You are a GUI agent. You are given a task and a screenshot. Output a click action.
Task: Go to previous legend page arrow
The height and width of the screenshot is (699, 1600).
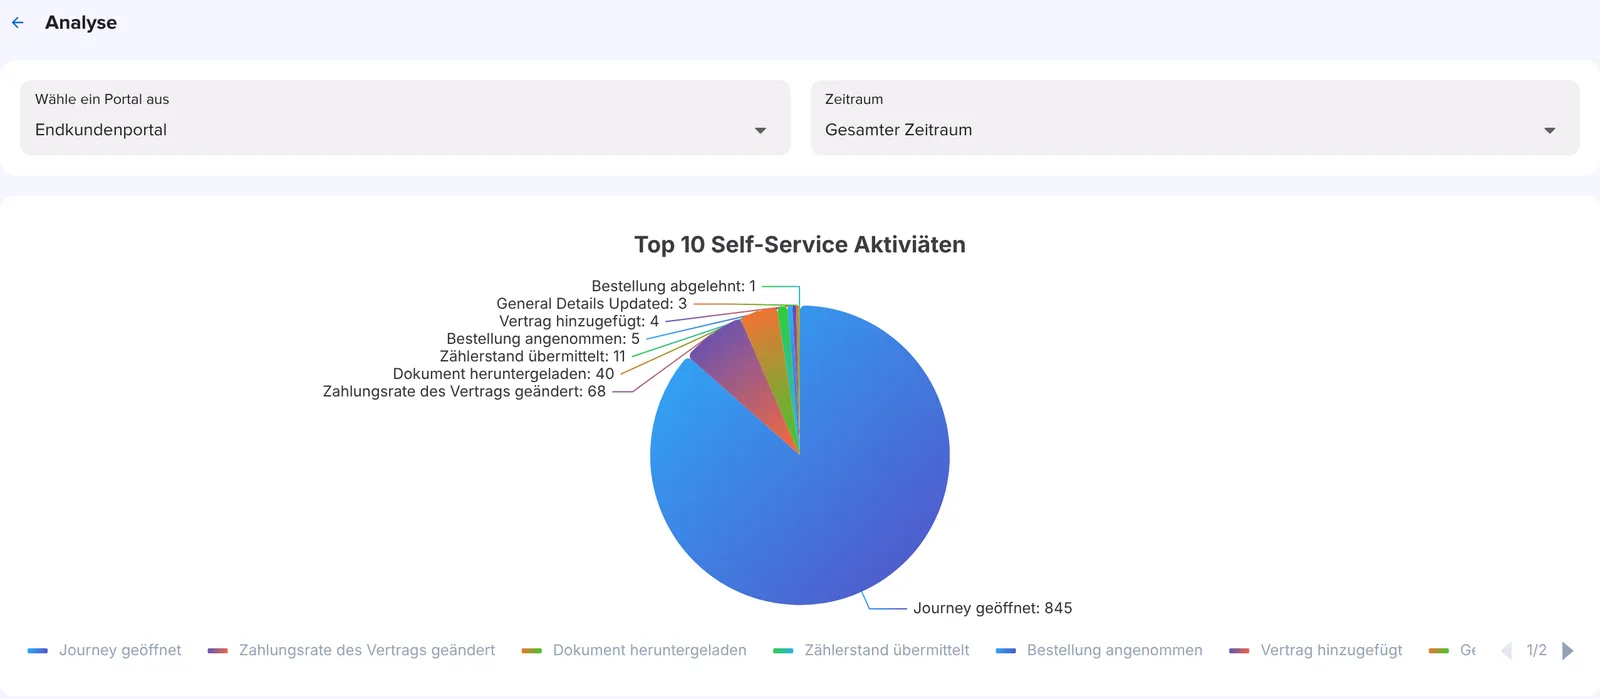tap(1506, 651)
